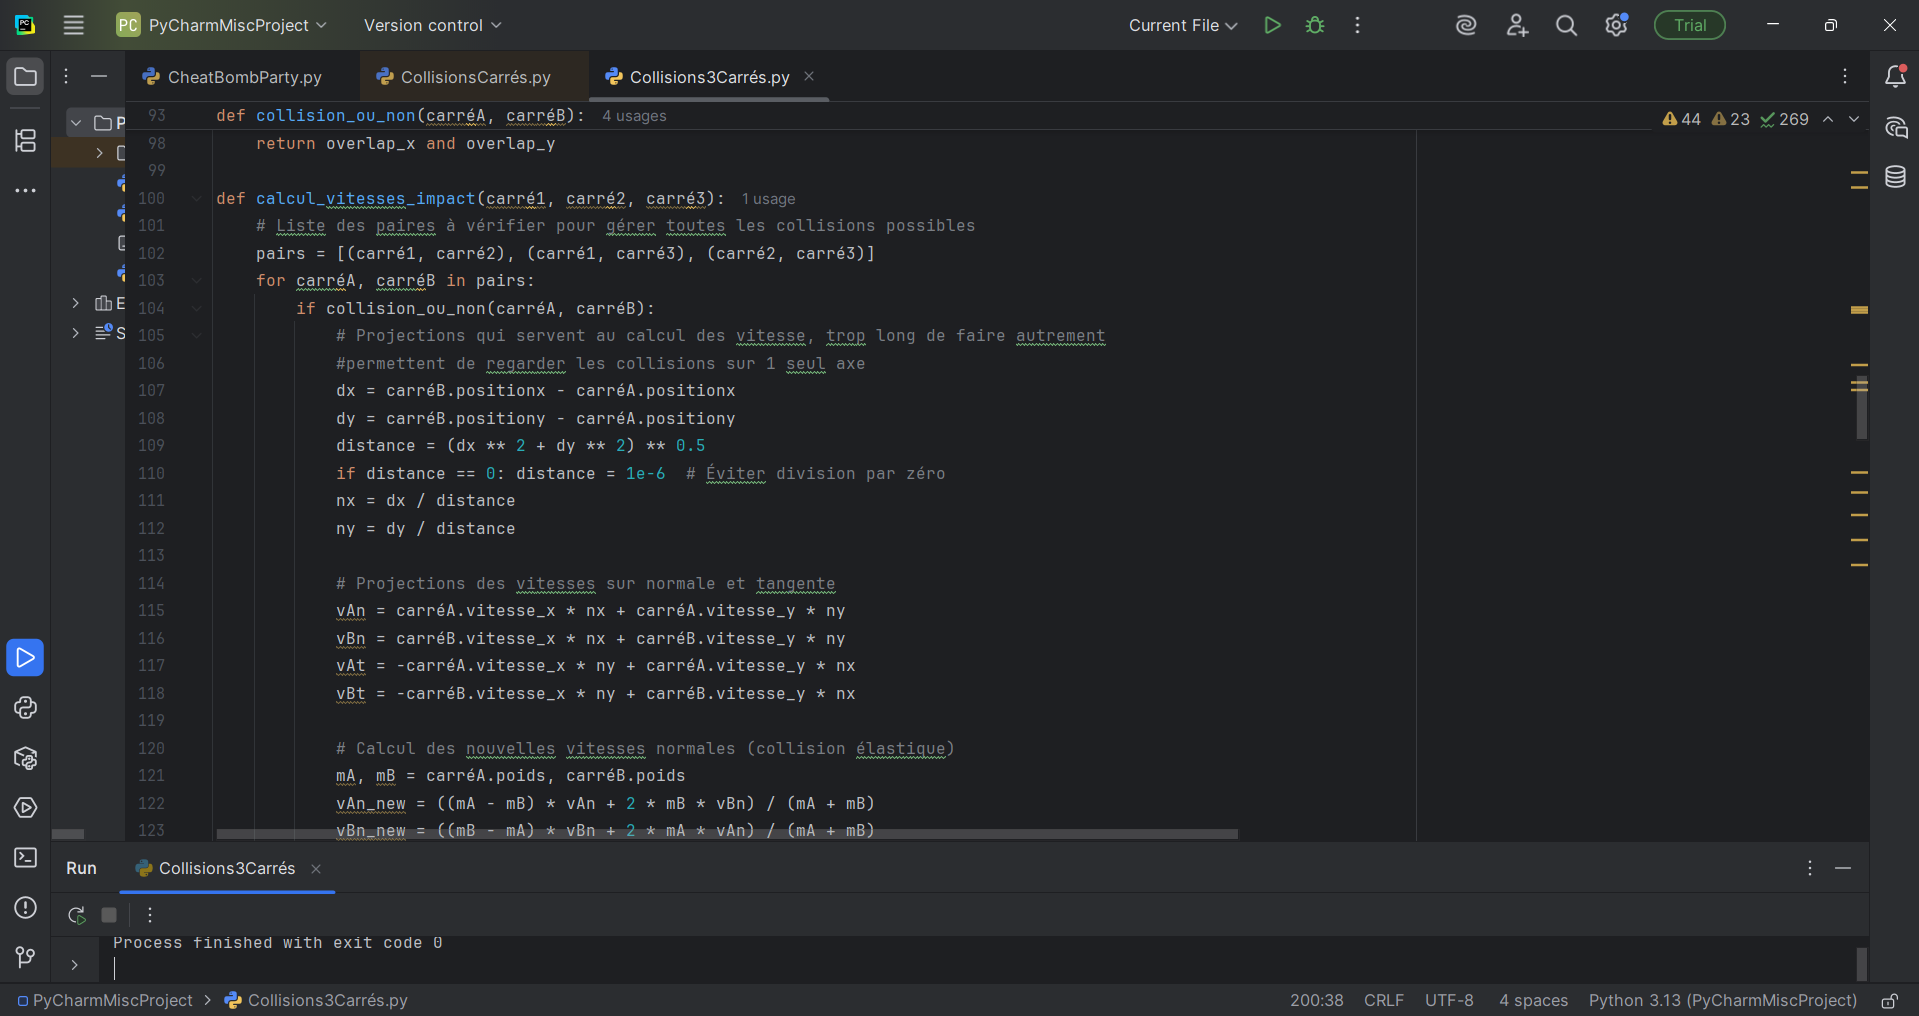
Task: Close the Collisions3Carrés.py editor tab
Action: [809, 76]
